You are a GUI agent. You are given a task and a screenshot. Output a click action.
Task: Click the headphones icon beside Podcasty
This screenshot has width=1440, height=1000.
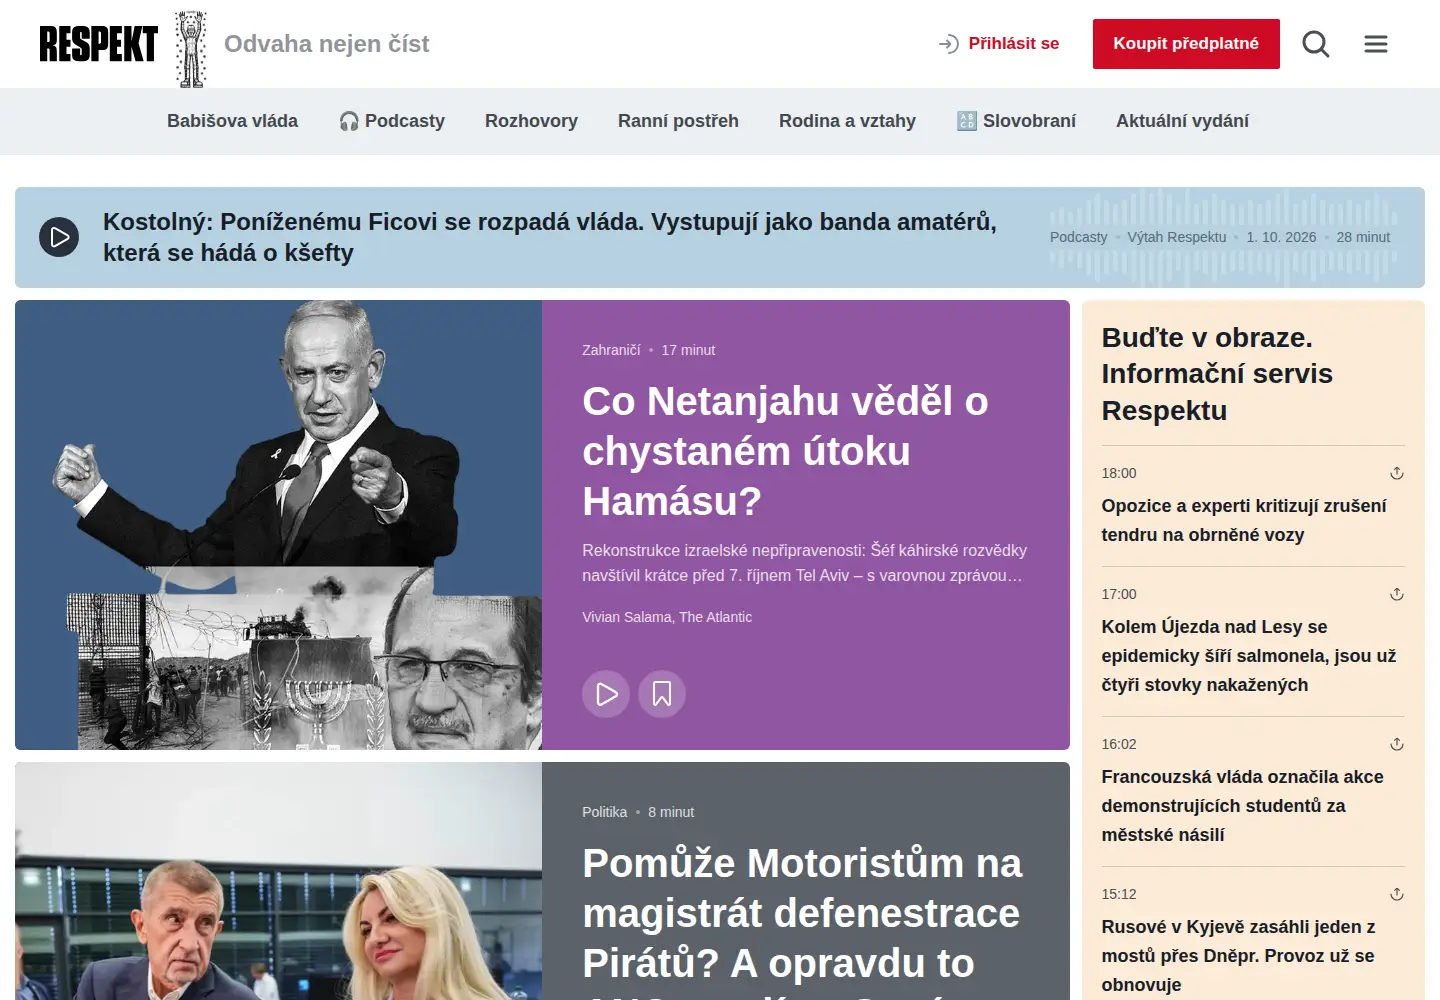coord(349,121)
